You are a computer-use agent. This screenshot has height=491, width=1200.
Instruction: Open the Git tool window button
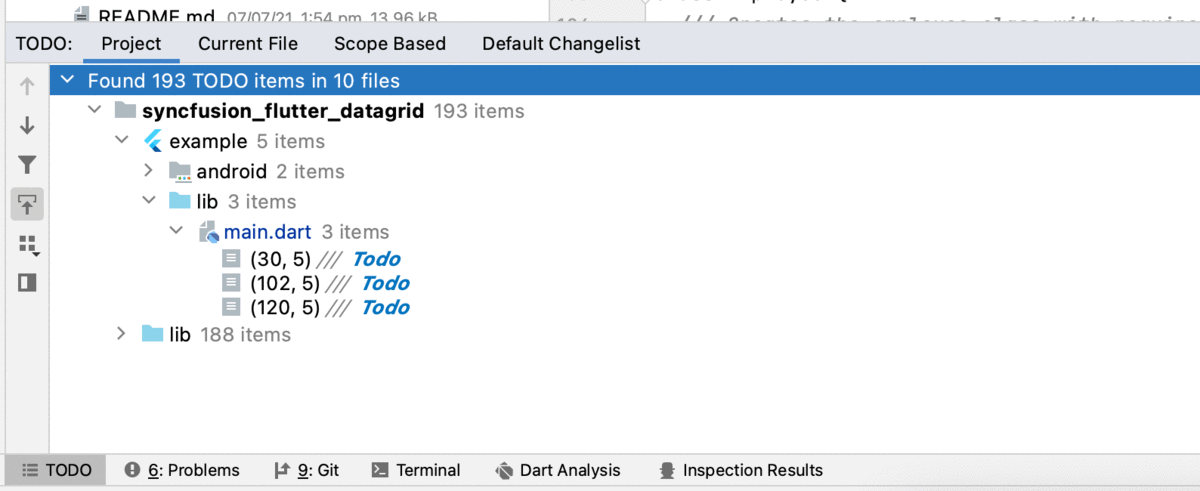point(307,470)
